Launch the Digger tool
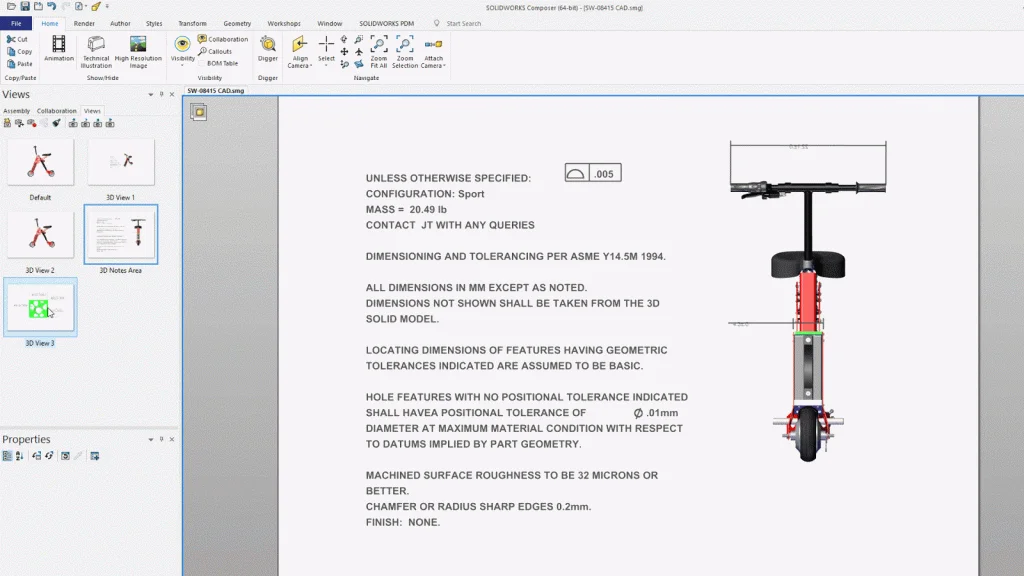The image size is (1024, 576). pyautogui.click(x=268, y=46)
